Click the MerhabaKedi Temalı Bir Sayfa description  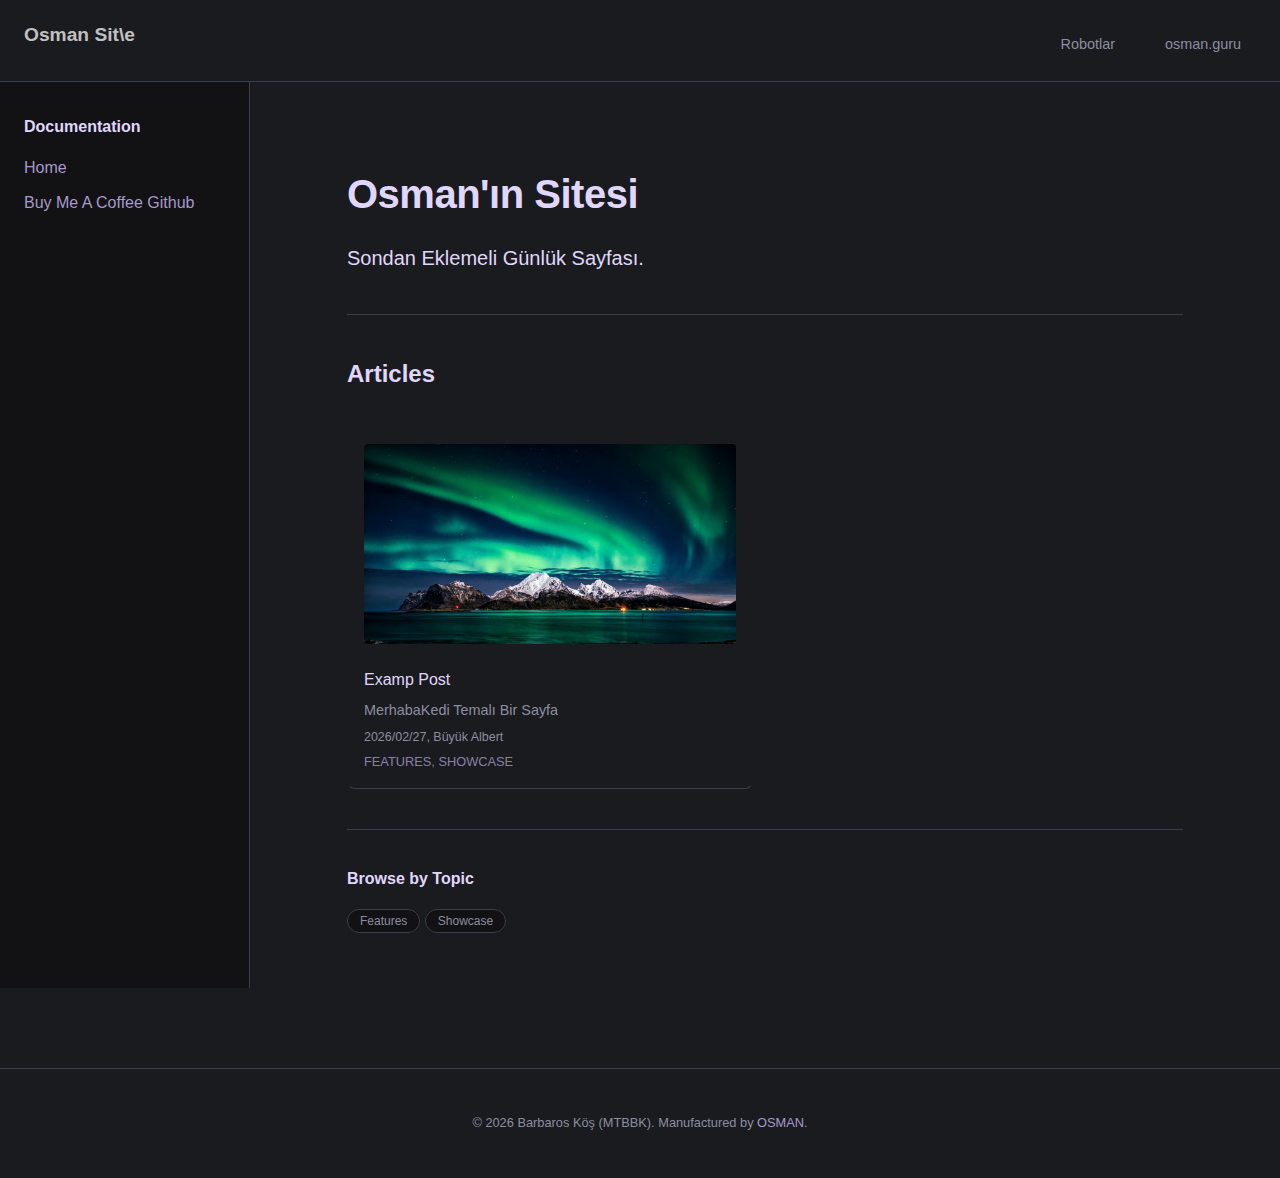[x=461, y=710]
